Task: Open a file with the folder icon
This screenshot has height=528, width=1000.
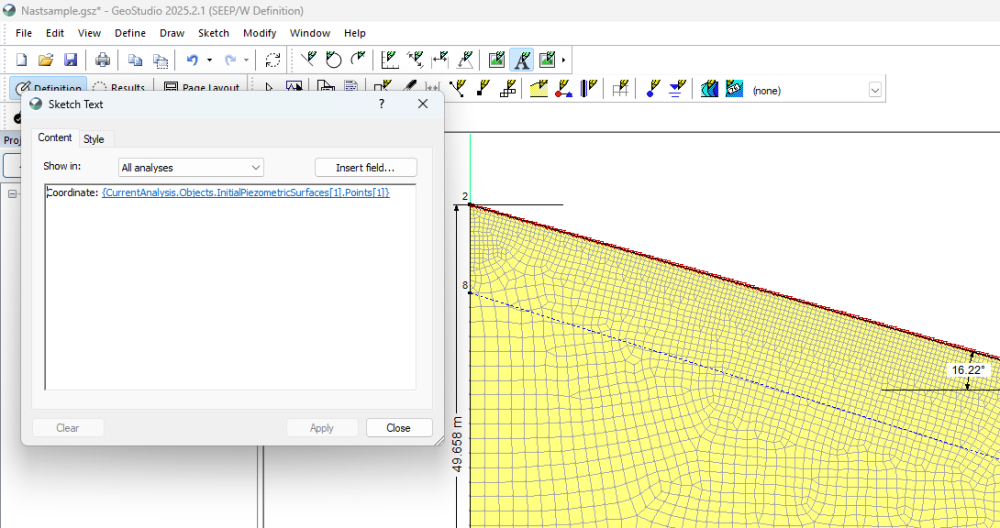Action: (x=45, y=60)
